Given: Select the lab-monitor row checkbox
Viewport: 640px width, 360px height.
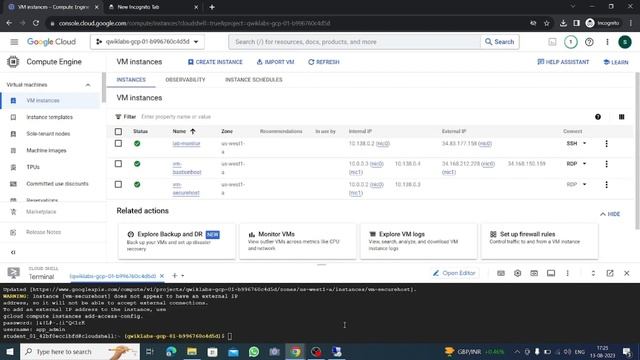Looking at the screenshot, I should tap(118, 144).
